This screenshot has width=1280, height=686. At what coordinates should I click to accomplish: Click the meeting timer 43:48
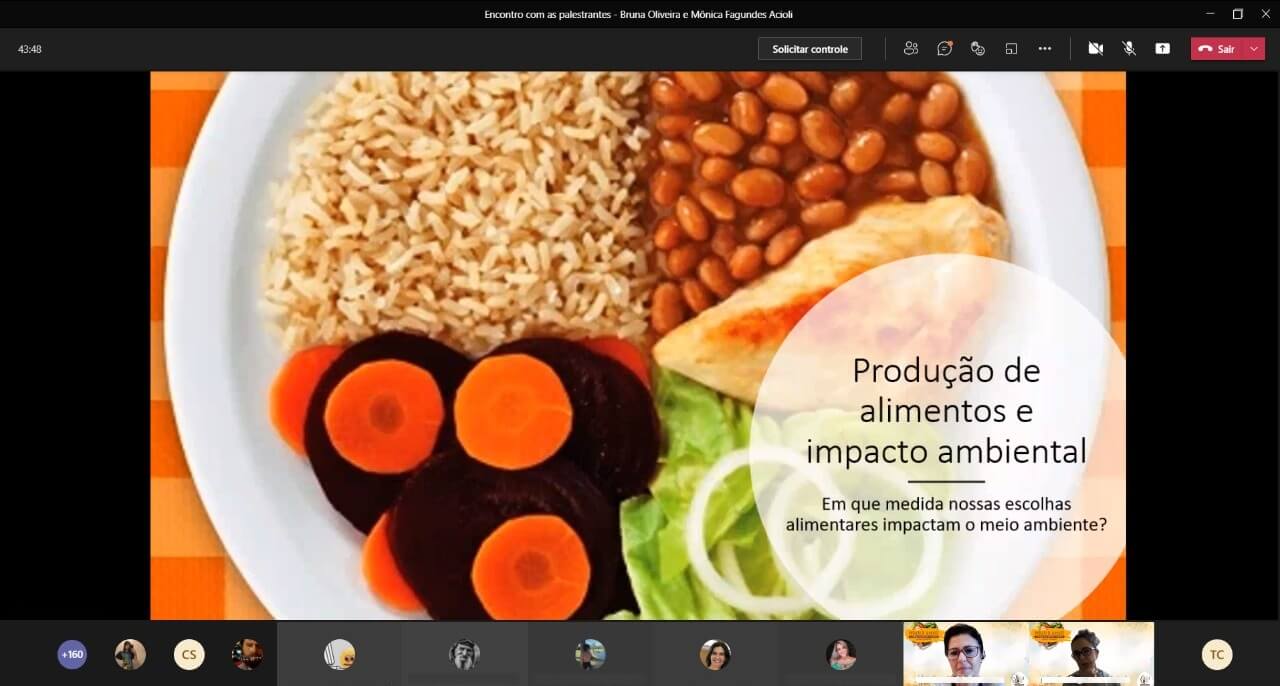pyautogui.click(x=30, y=49)
